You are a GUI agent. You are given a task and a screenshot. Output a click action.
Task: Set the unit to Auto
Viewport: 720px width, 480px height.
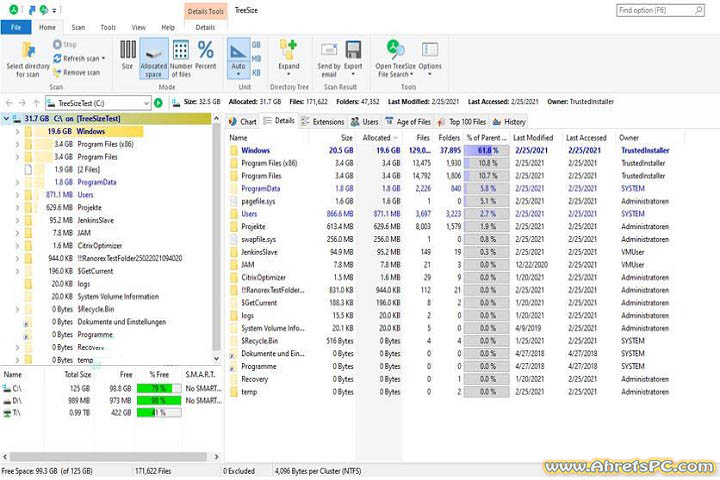[238, 58]
